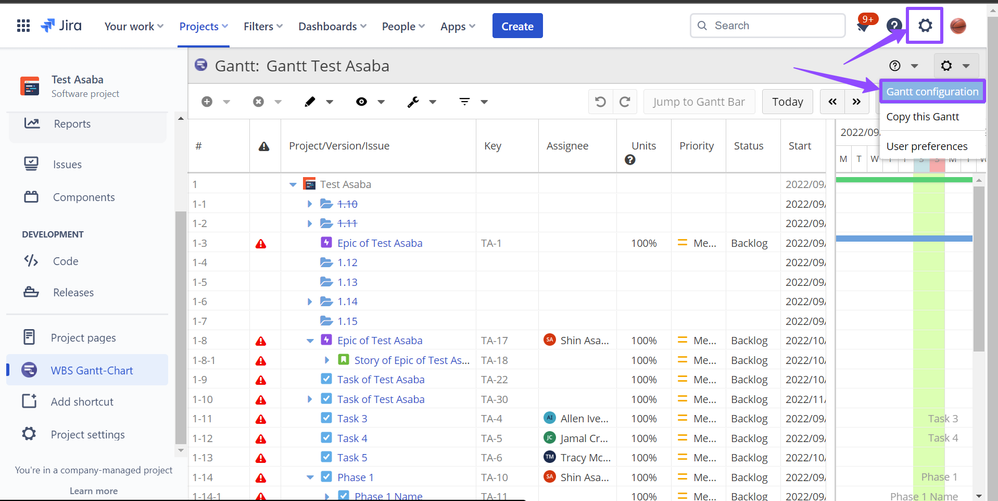Screen dimensions: 998x501
Task: Open Task 3 issue link
Action: [352, 419]
